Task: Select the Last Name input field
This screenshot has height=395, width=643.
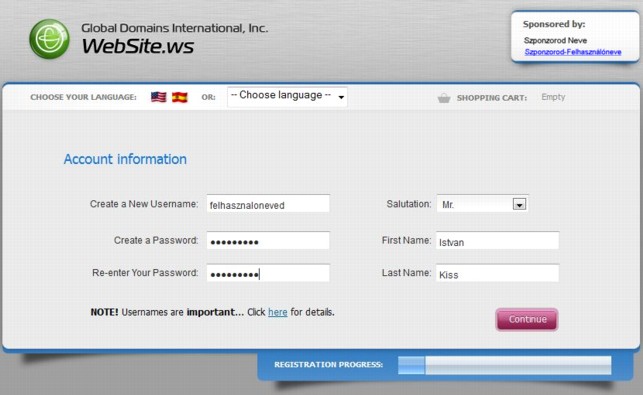Action: tap(497, 273)
